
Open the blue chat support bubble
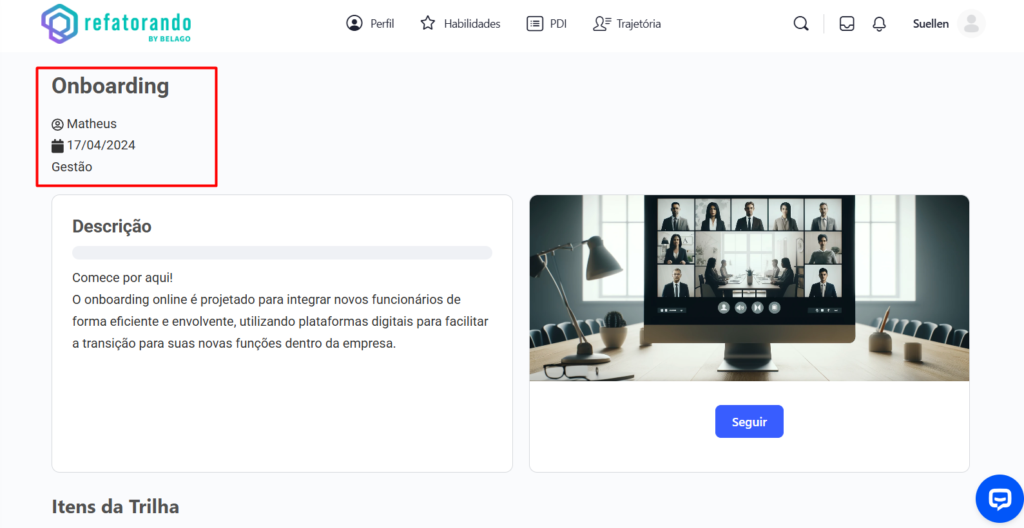pyautogui.click(x=999, y=499)
